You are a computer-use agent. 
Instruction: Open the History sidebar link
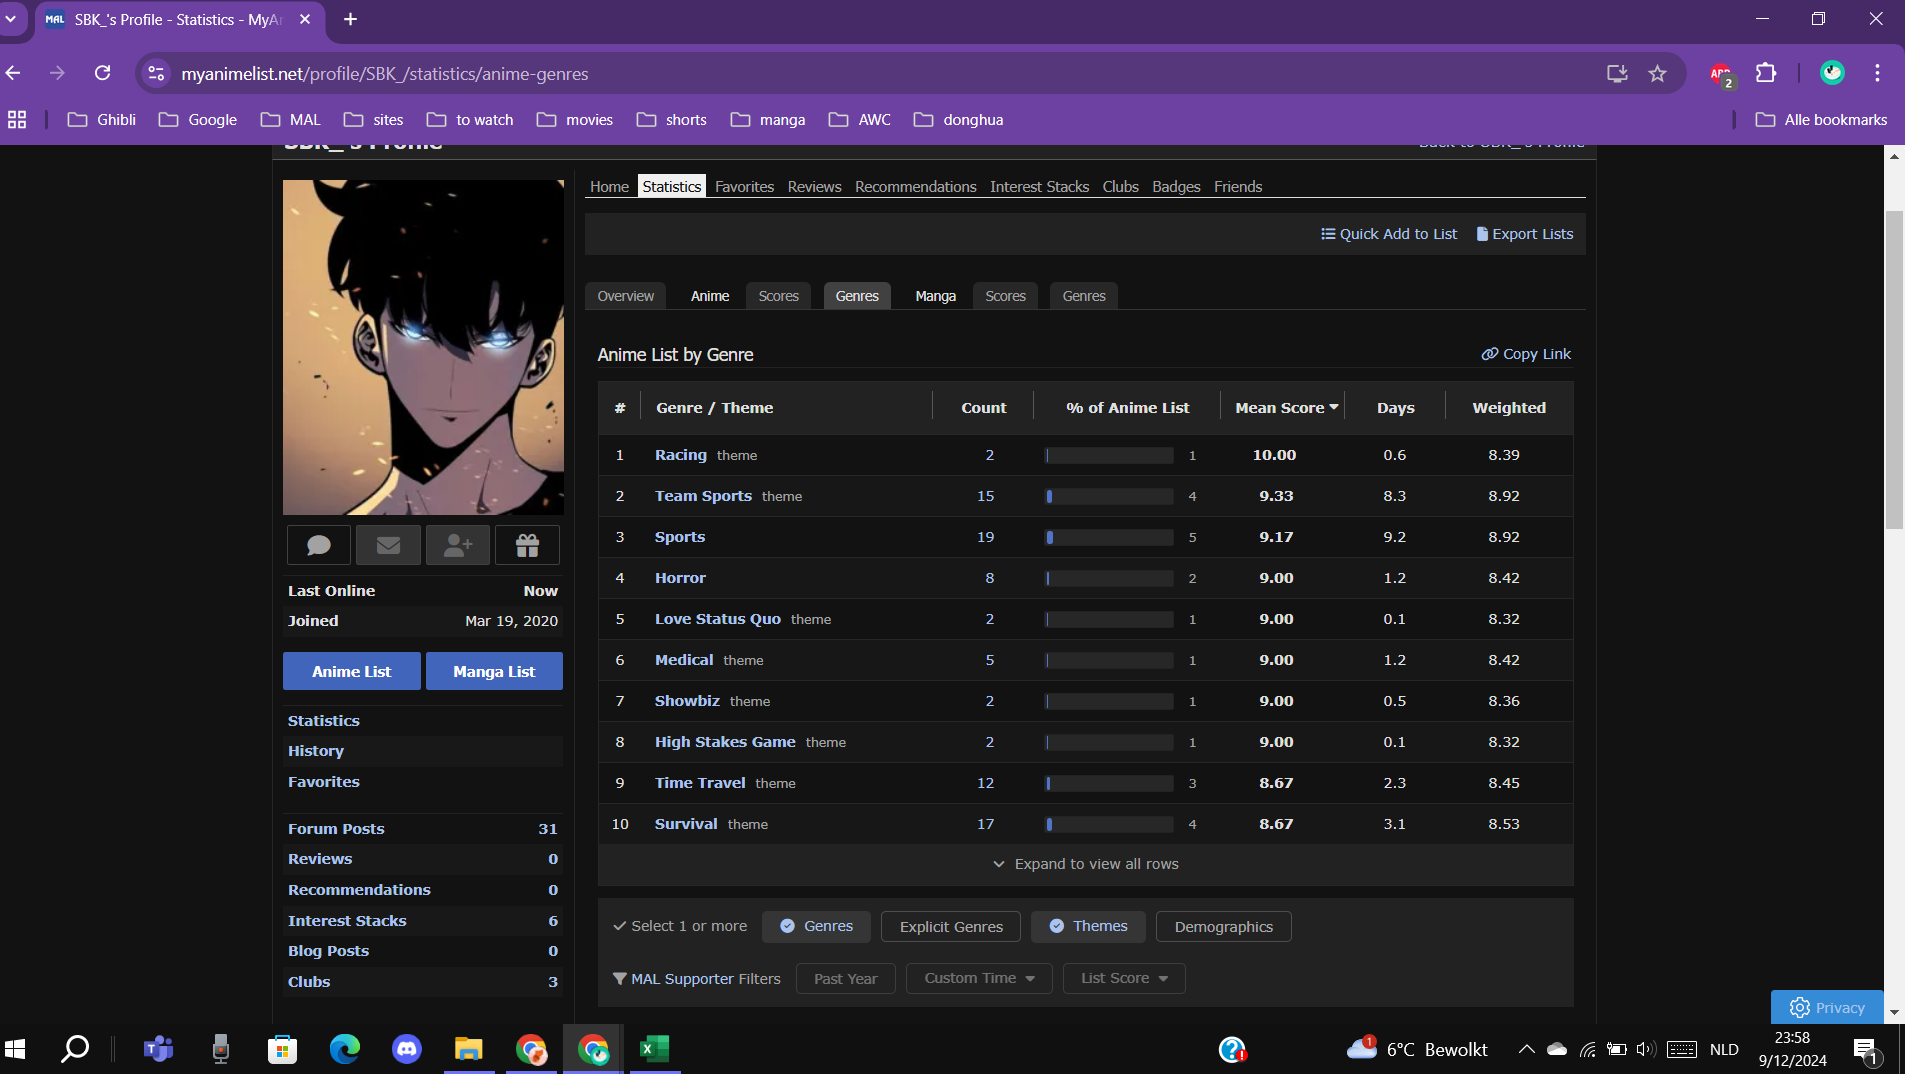click(x=316, y=751)
